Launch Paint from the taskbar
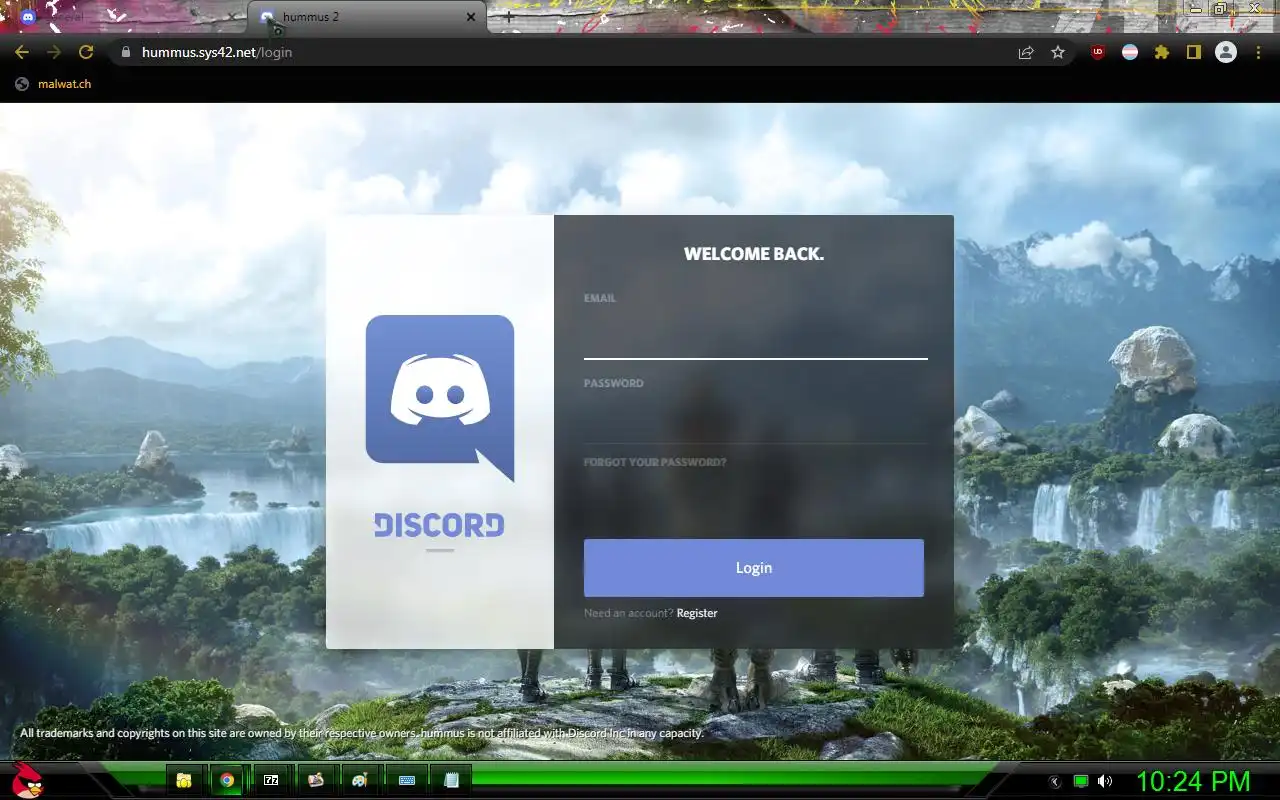Viewport: 1280px width, 800px height. (360, 780)
